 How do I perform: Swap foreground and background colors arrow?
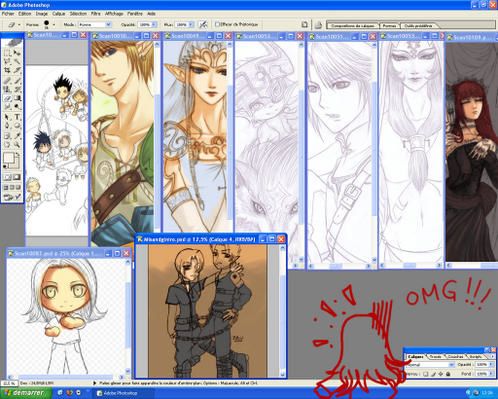pyautogui.click(x=18, y=154)
